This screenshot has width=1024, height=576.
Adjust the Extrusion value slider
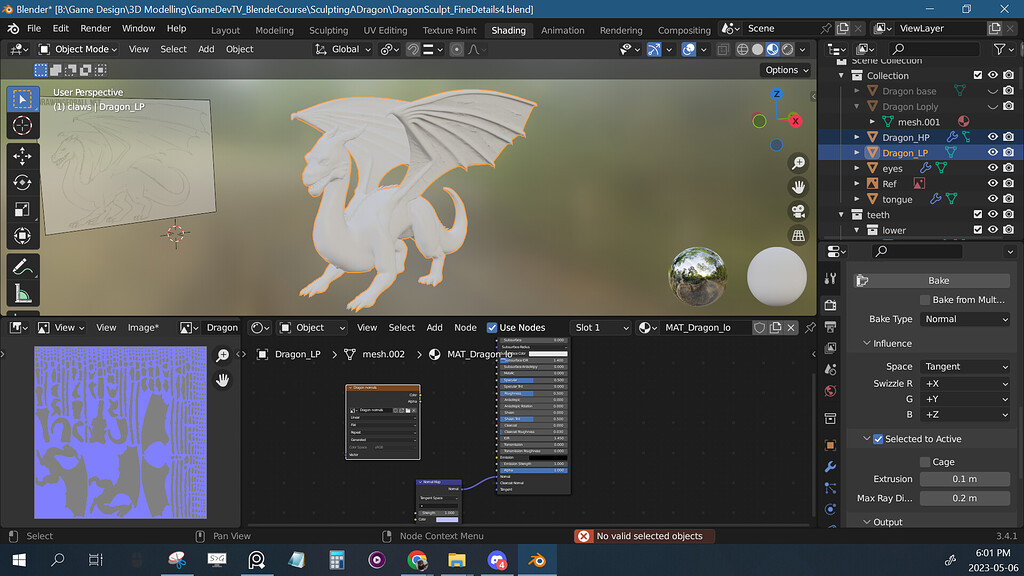click(x=963, y=479)
